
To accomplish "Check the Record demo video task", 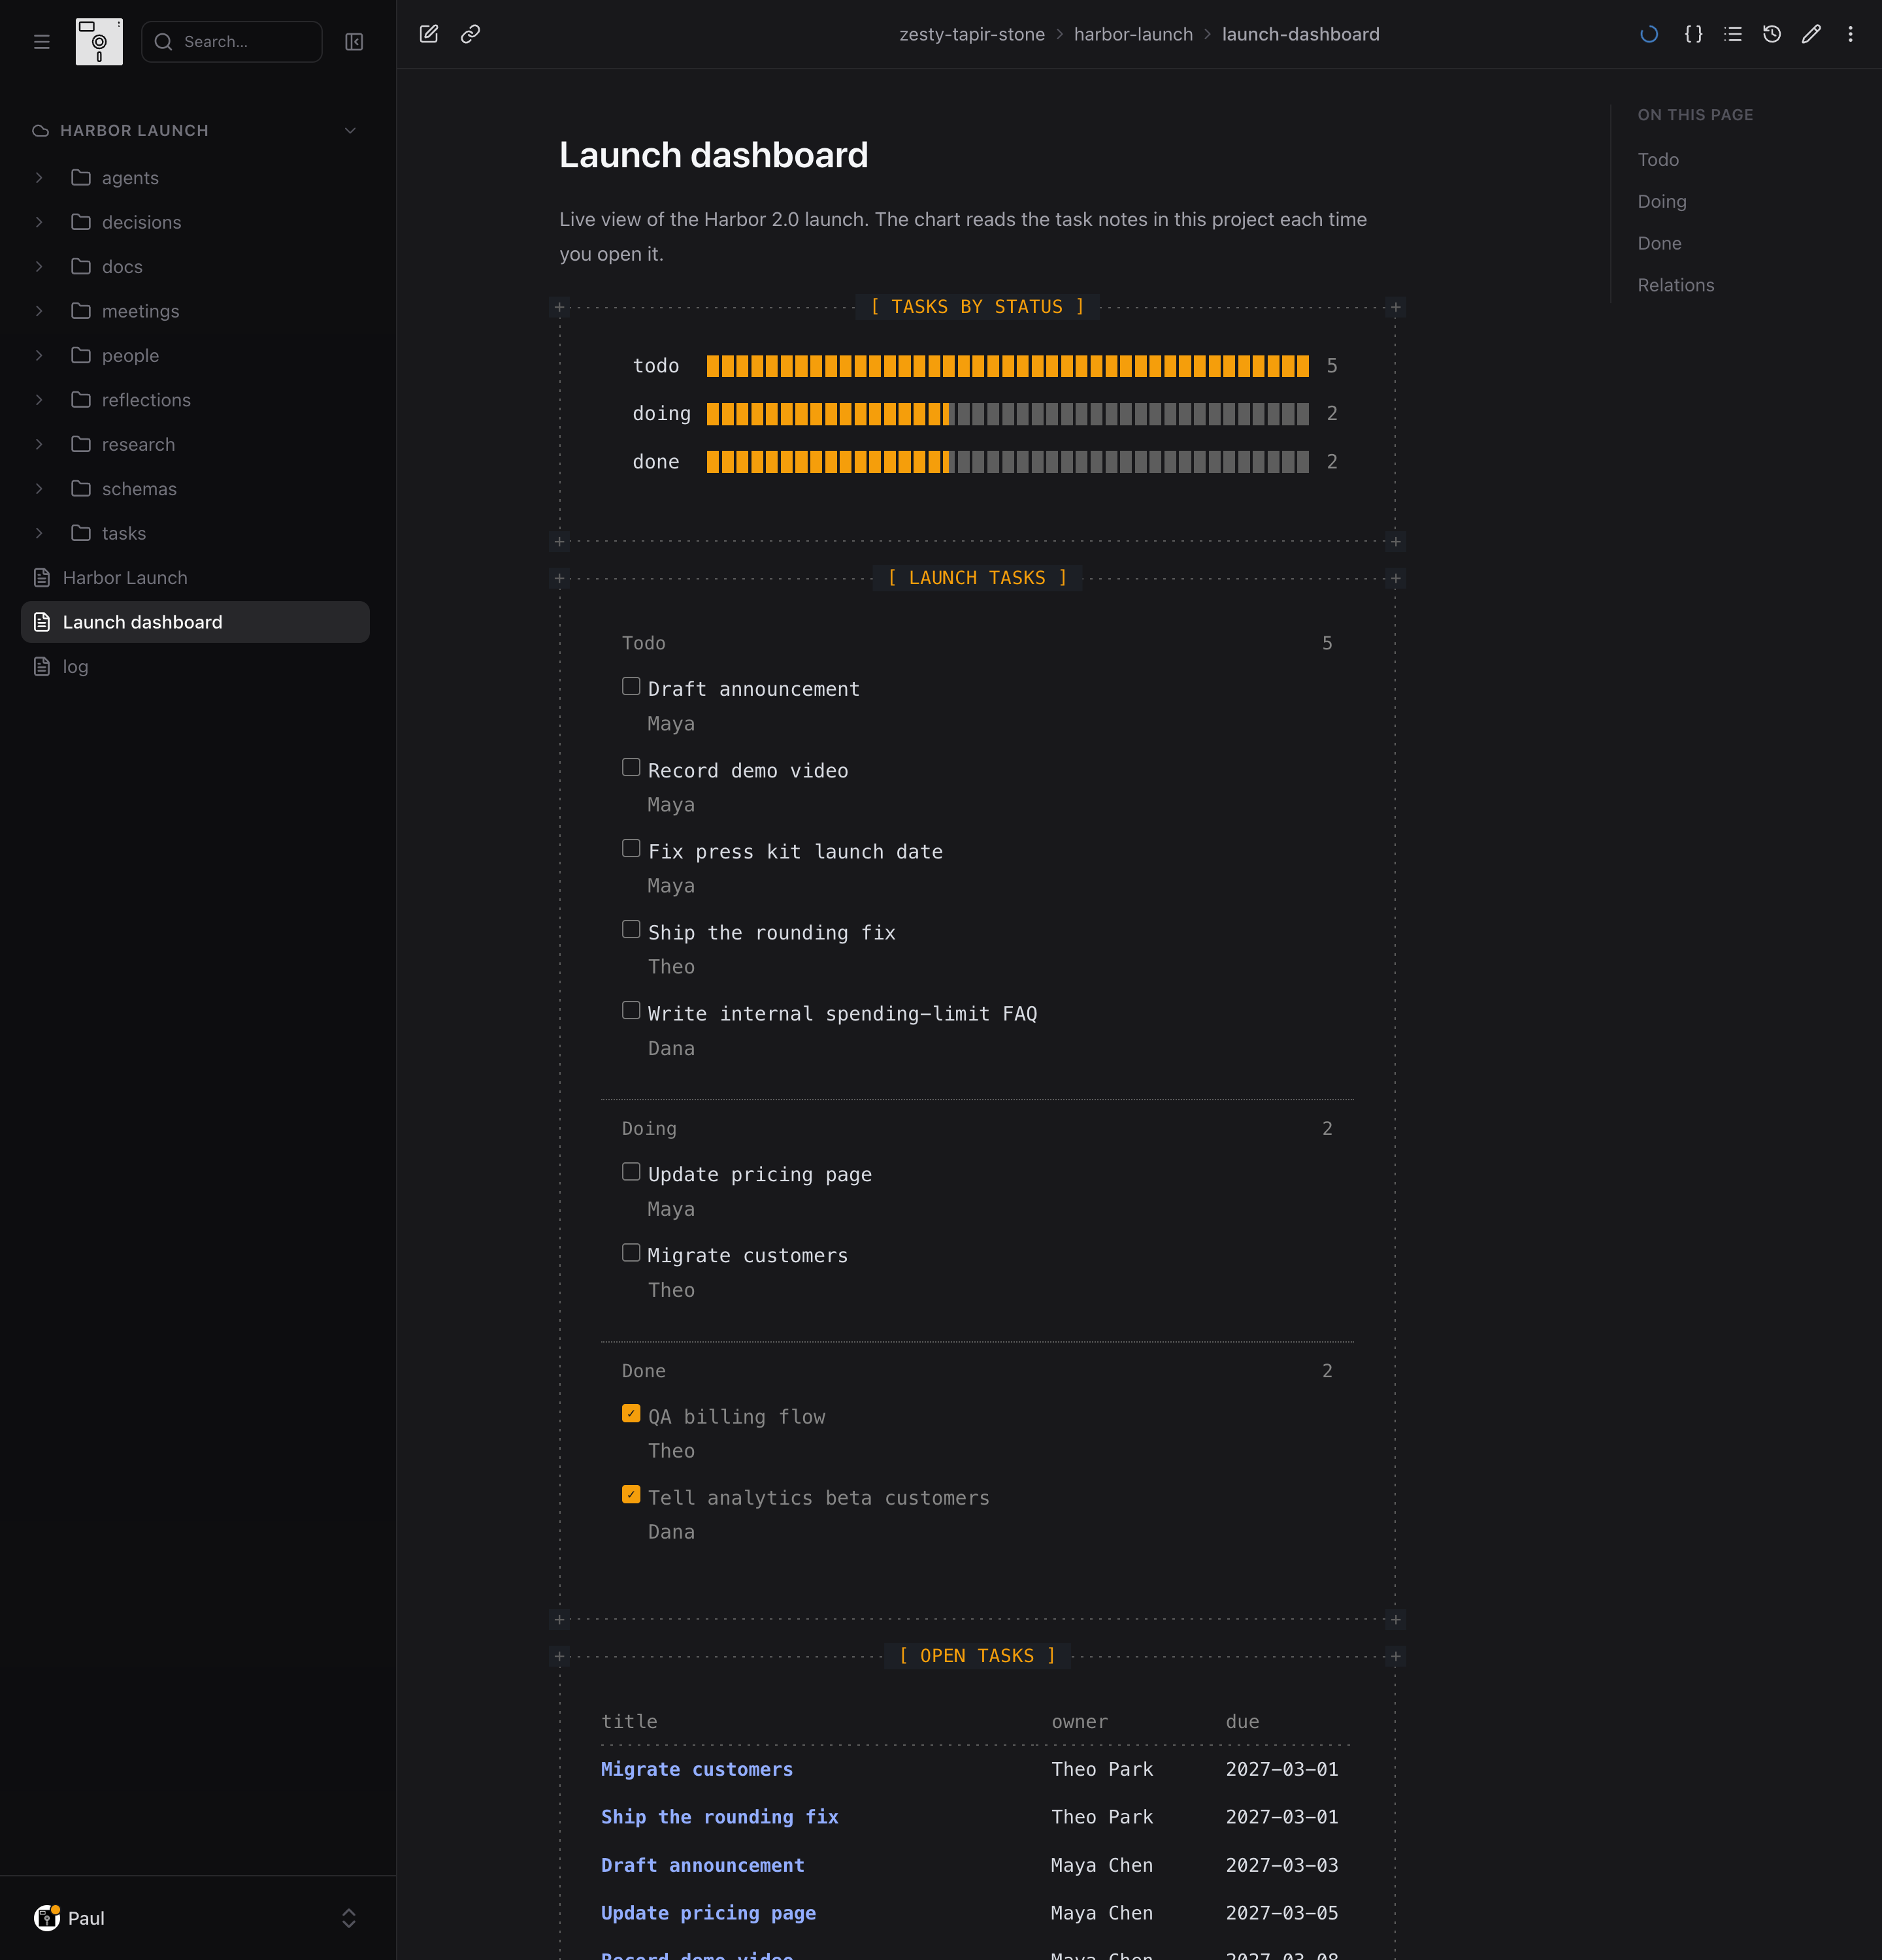I will pos(631,767).
